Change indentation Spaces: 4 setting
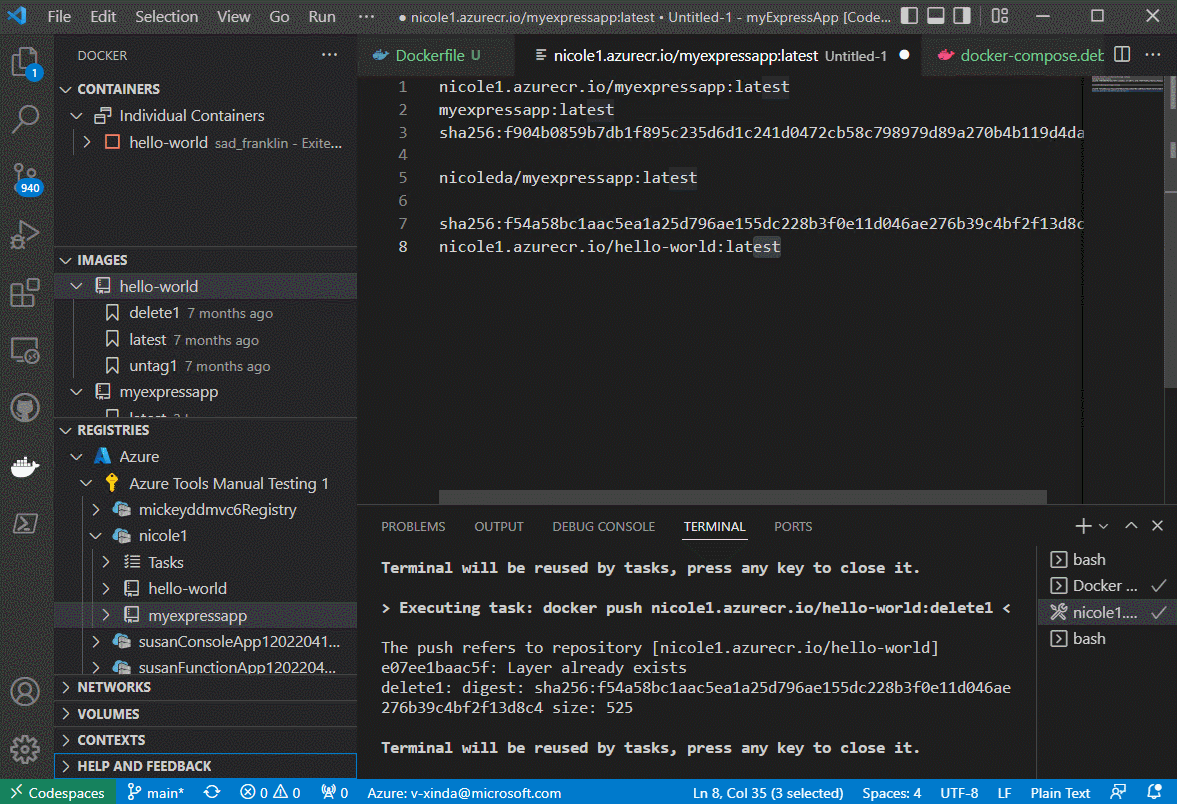 tap(891, 792)
